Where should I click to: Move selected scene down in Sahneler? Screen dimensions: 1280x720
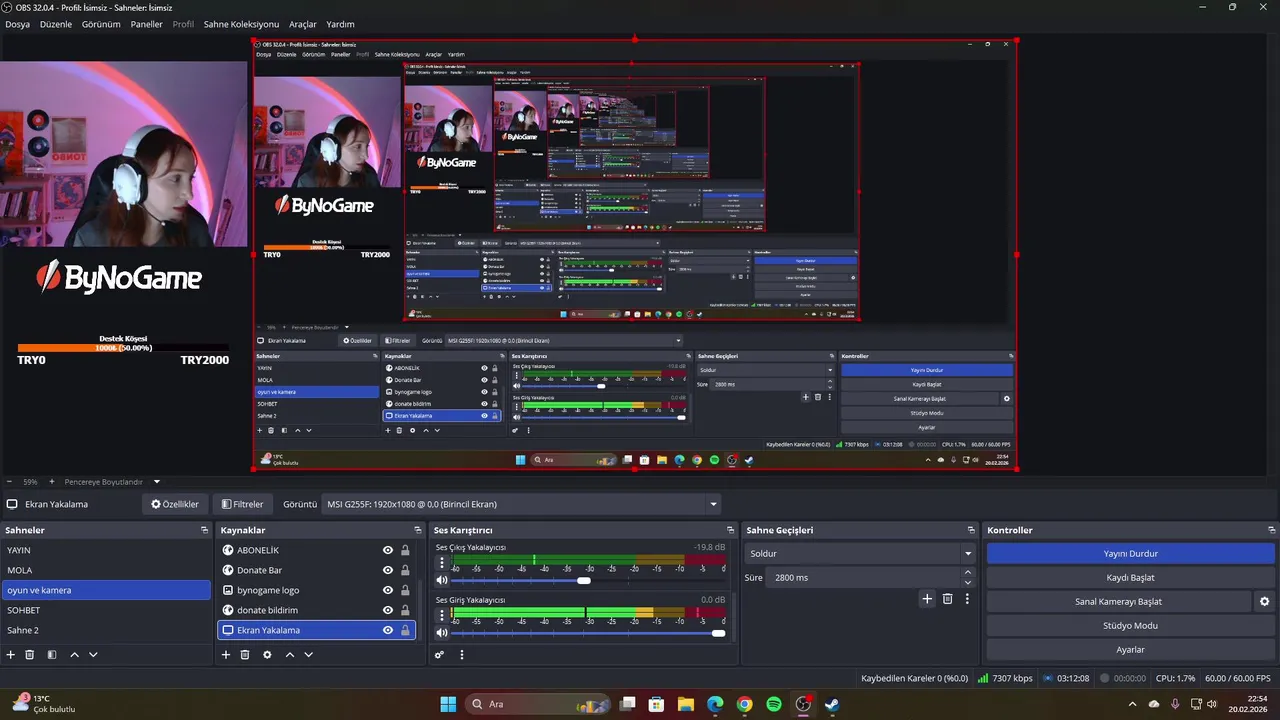[x=93, y=655]
